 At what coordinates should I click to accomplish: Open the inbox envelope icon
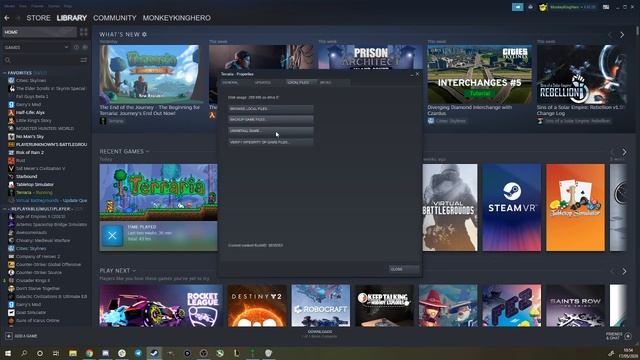[x=606, y=7]
